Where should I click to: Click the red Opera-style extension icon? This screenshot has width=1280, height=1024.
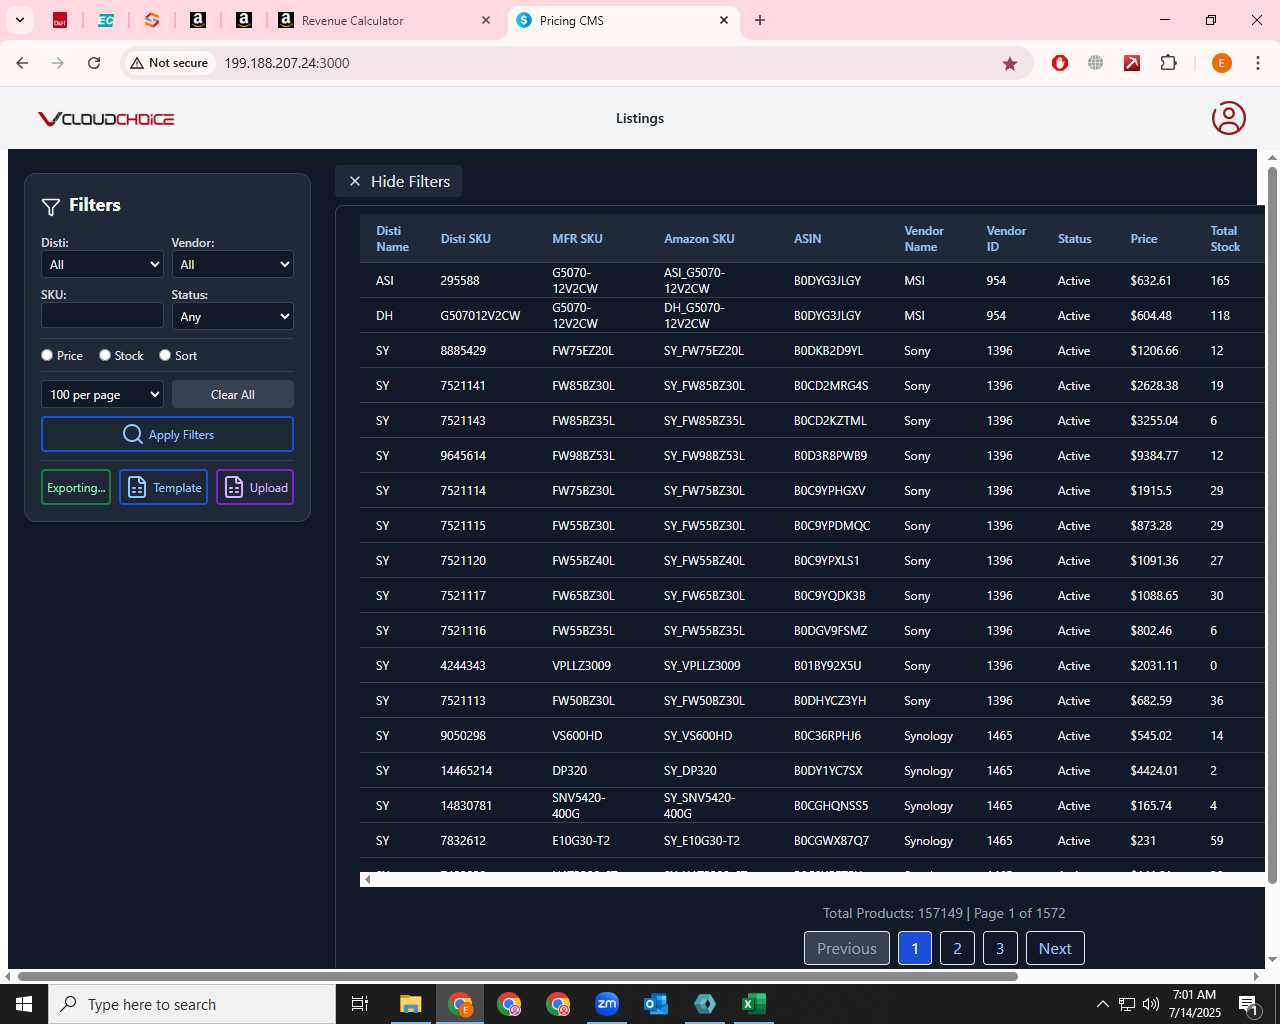click(1060, 63)
